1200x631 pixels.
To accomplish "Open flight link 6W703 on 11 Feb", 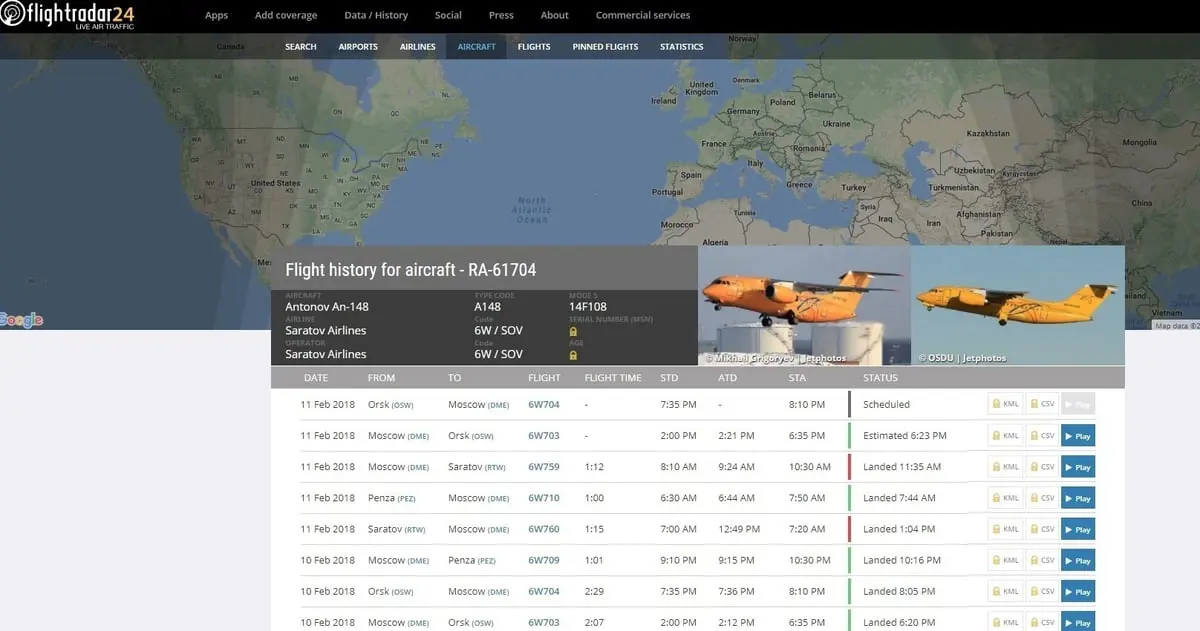I will (x=544, y=436).
